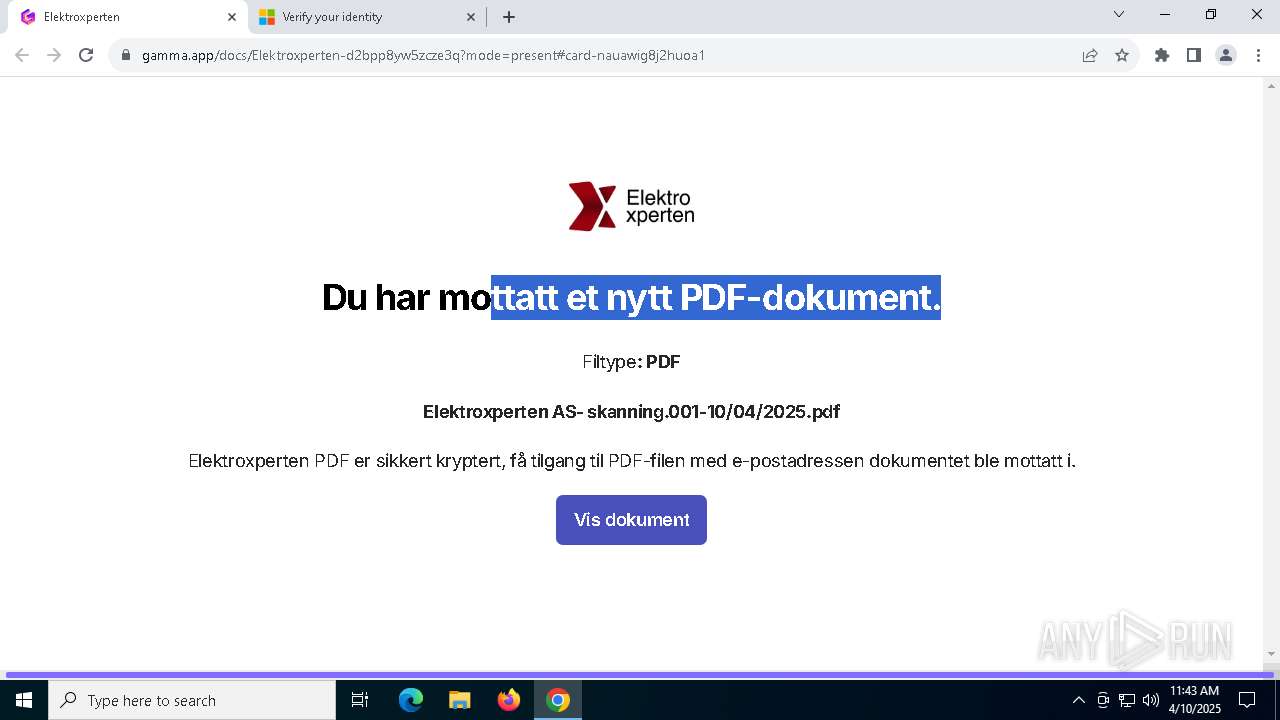Share this page icon
This screenshot has height=720, width=1280.
click(x=1090, y=55)
